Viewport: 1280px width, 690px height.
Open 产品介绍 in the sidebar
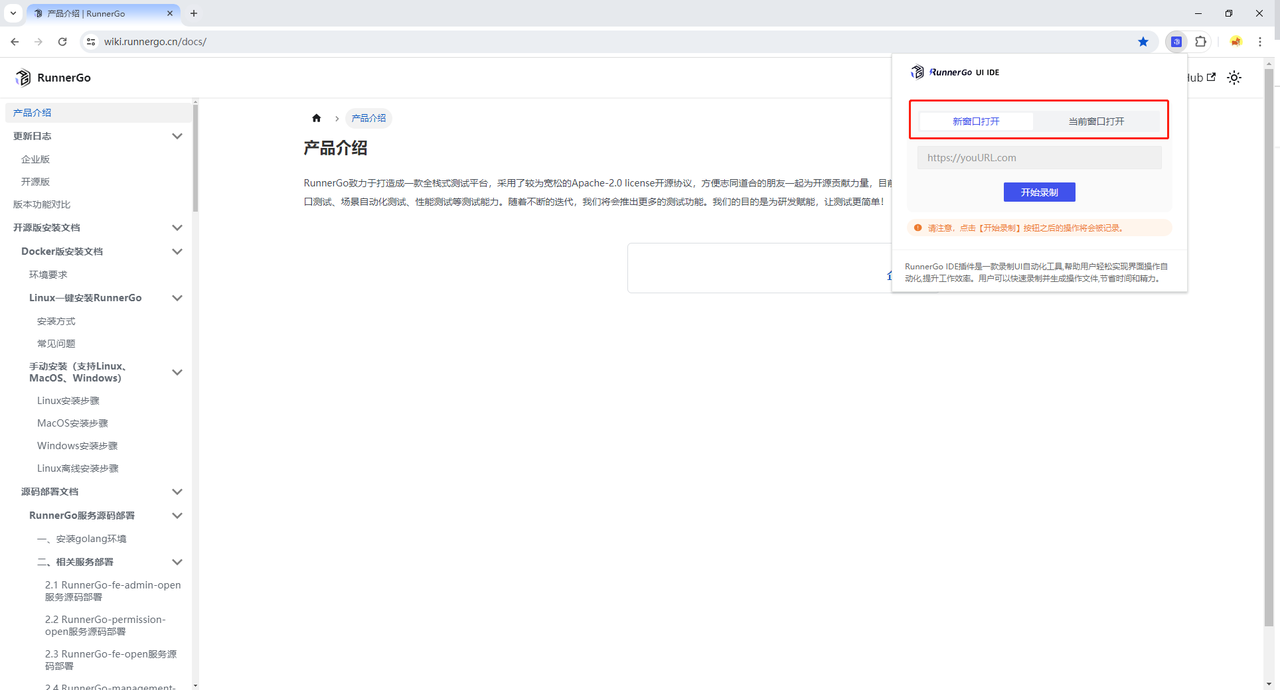(32, 113)
